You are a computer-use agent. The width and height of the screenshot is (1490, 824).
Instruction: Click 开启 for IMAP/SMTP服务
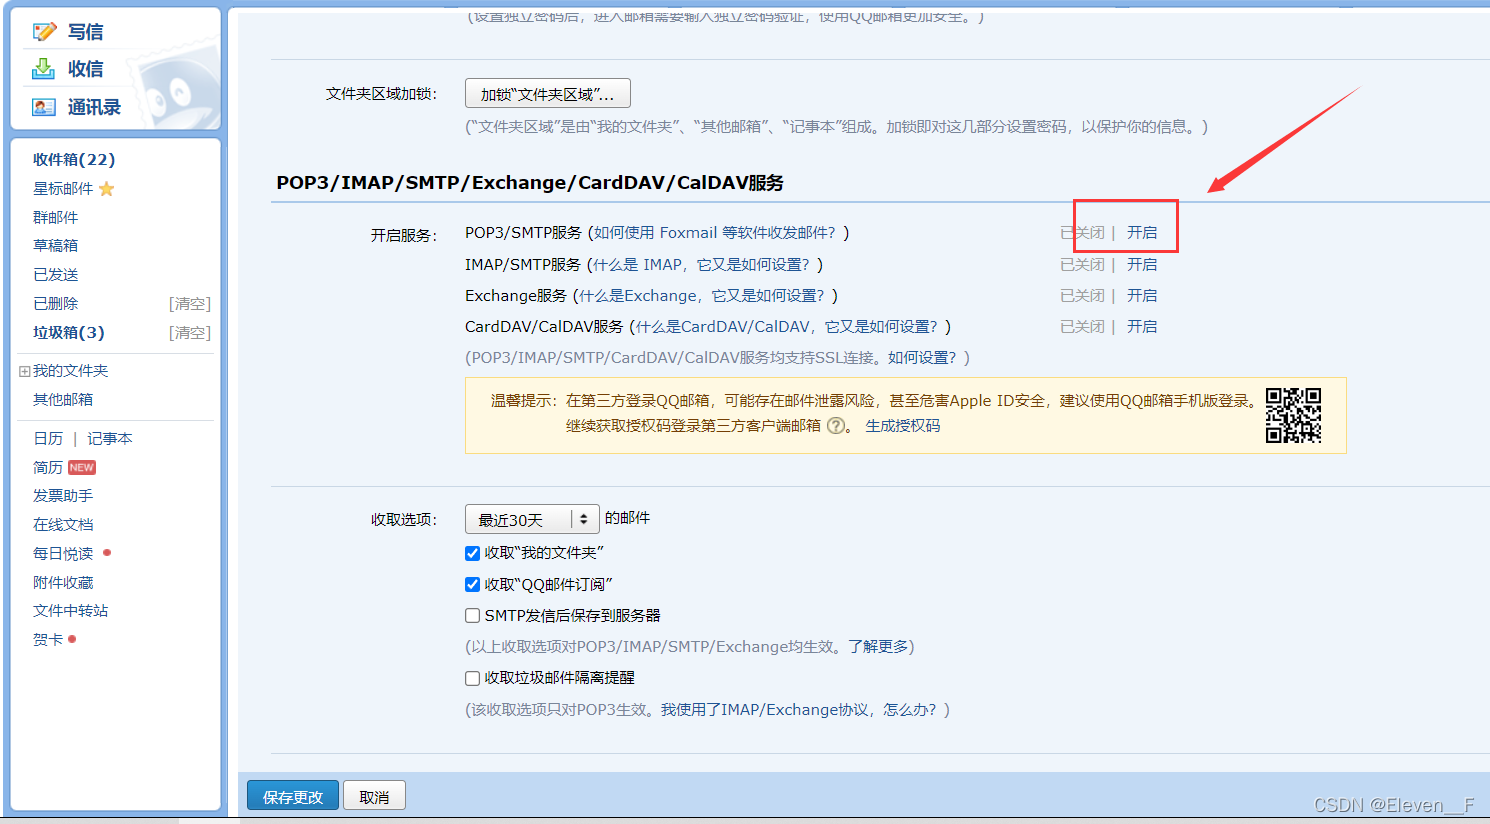[1142, 265]
